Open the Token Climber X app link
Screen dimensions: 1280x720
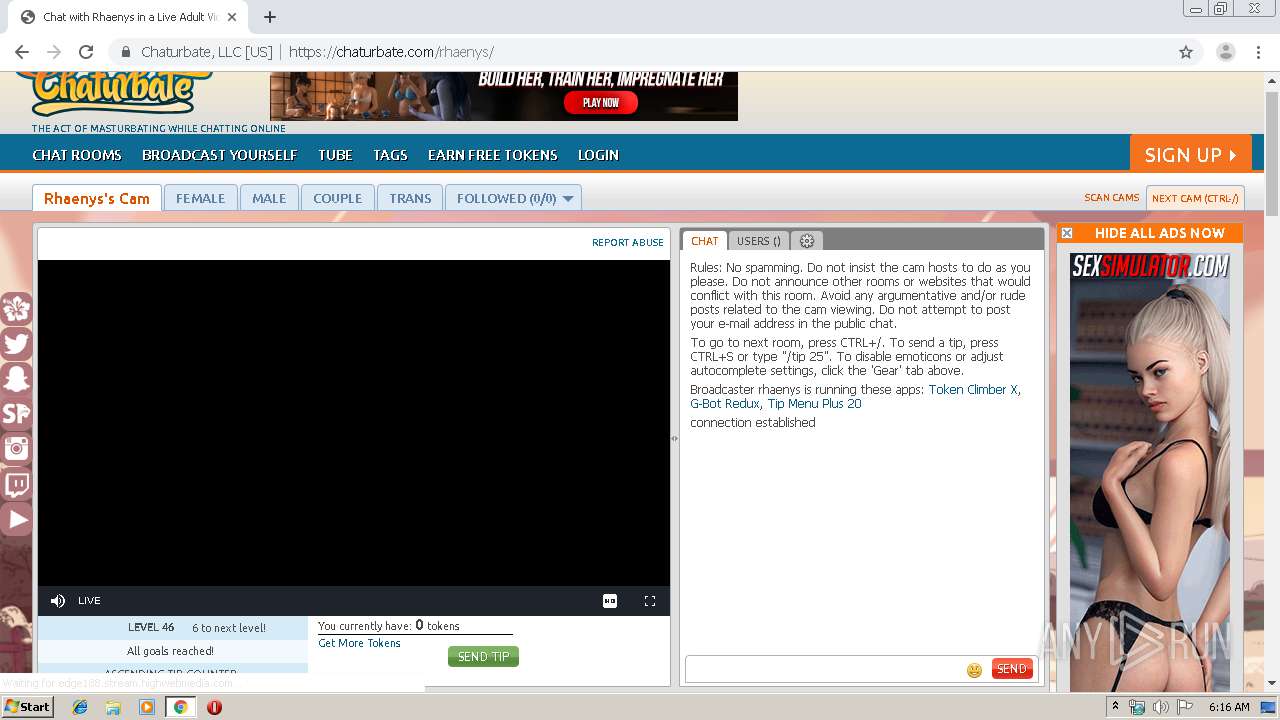[973, 390]
